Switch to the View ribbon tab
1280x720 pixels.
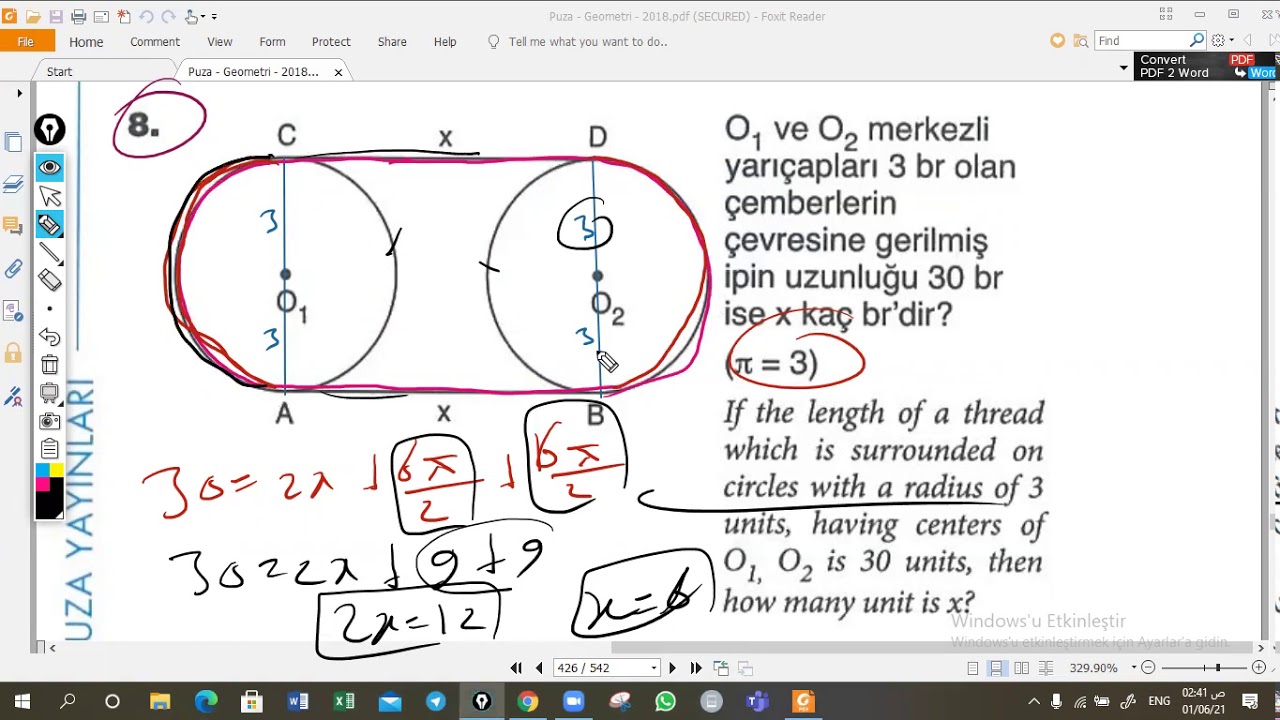tap(220, 42)
